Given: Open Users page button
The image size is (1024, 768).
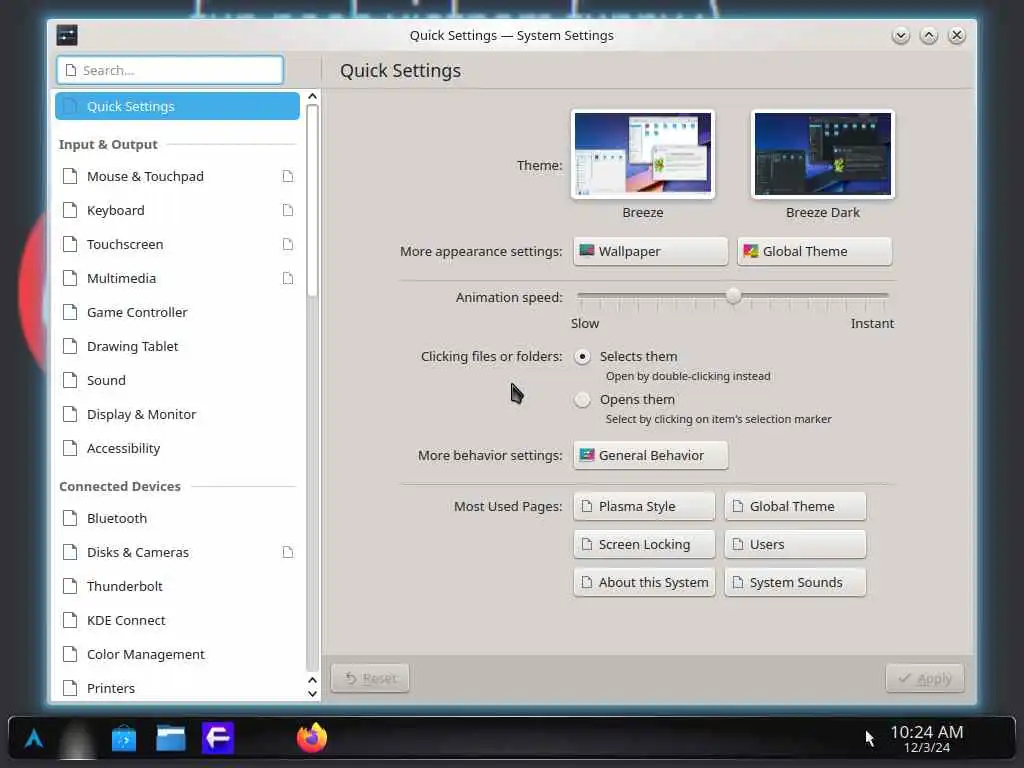Looking at the screenshot, I should [795, 544].
